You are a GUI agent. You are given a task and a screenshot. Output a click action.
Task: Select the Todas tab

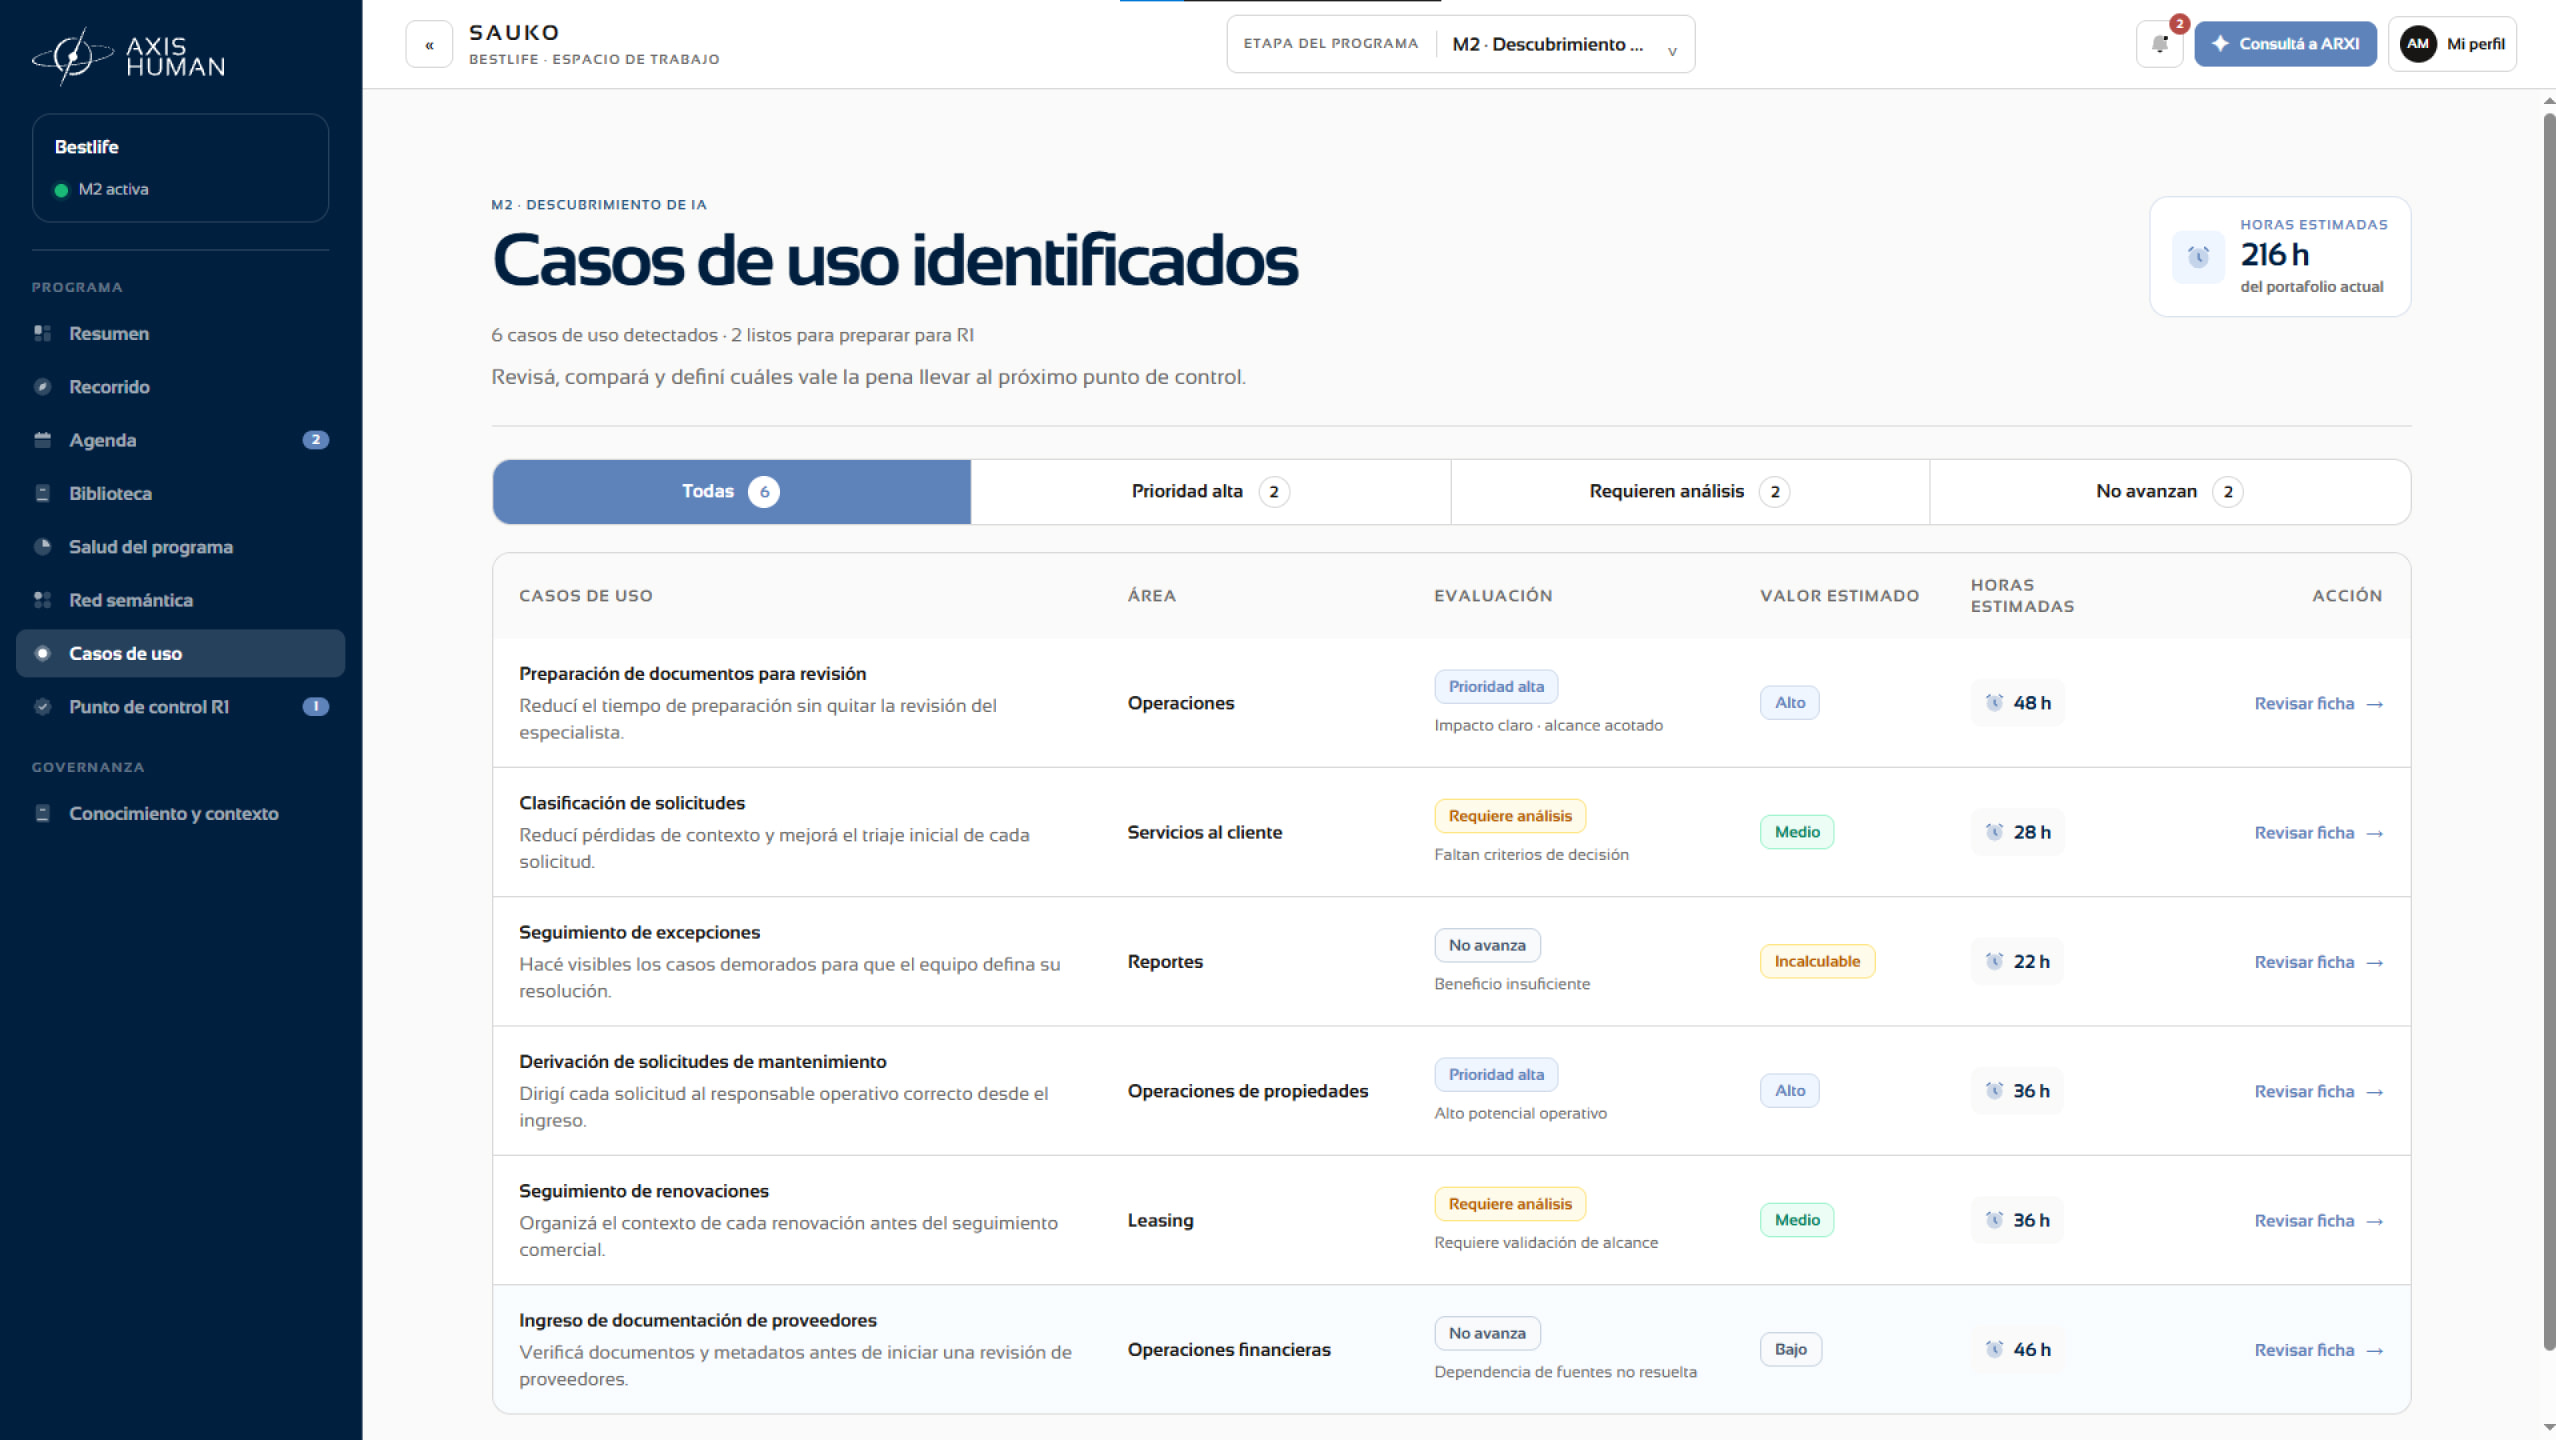pyautogui.click(x=732, y=492)
